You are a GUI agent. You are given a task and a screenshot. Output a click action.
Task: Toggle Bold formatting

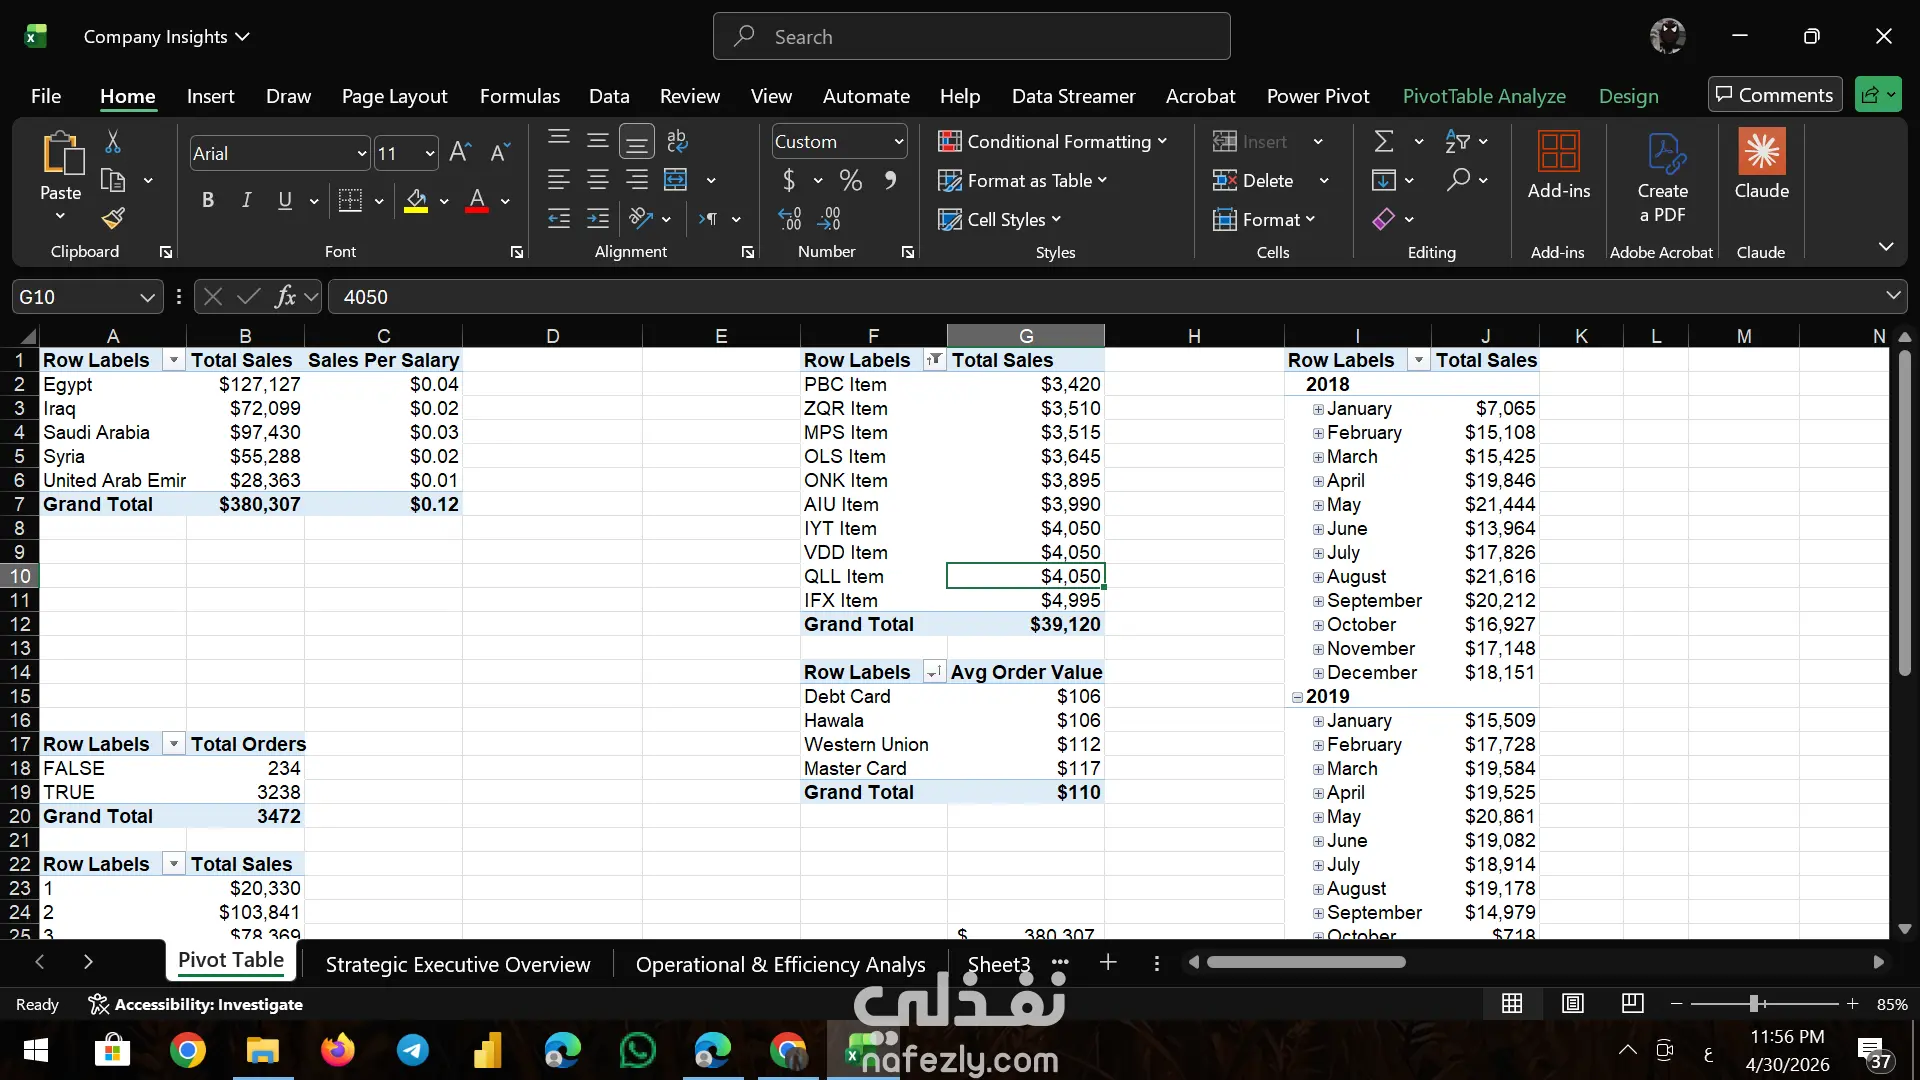[x=208, y=200]
